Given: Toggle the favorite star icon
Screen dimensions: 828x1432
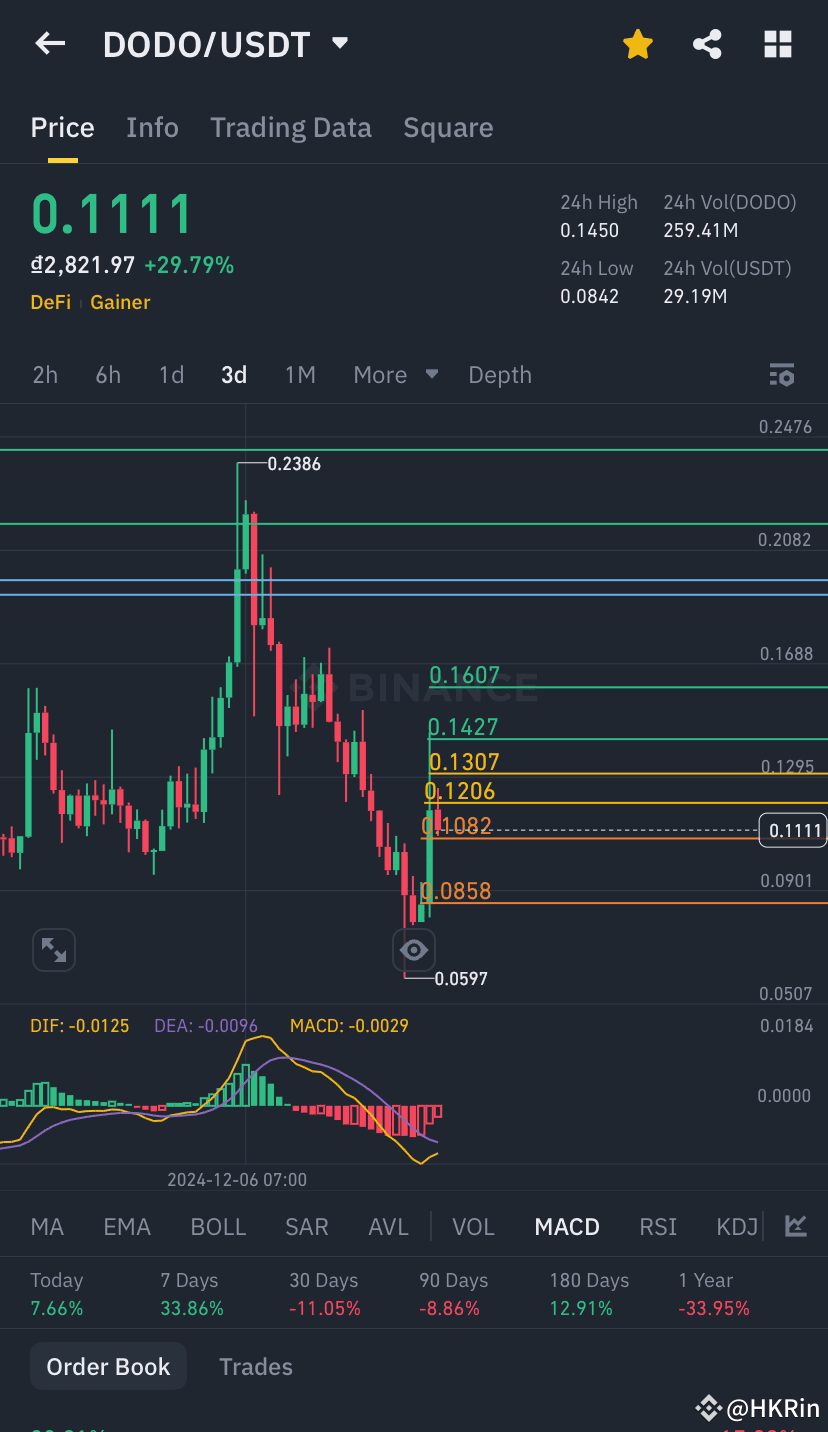Looking at the screenshot, I should tap(638, 43).
